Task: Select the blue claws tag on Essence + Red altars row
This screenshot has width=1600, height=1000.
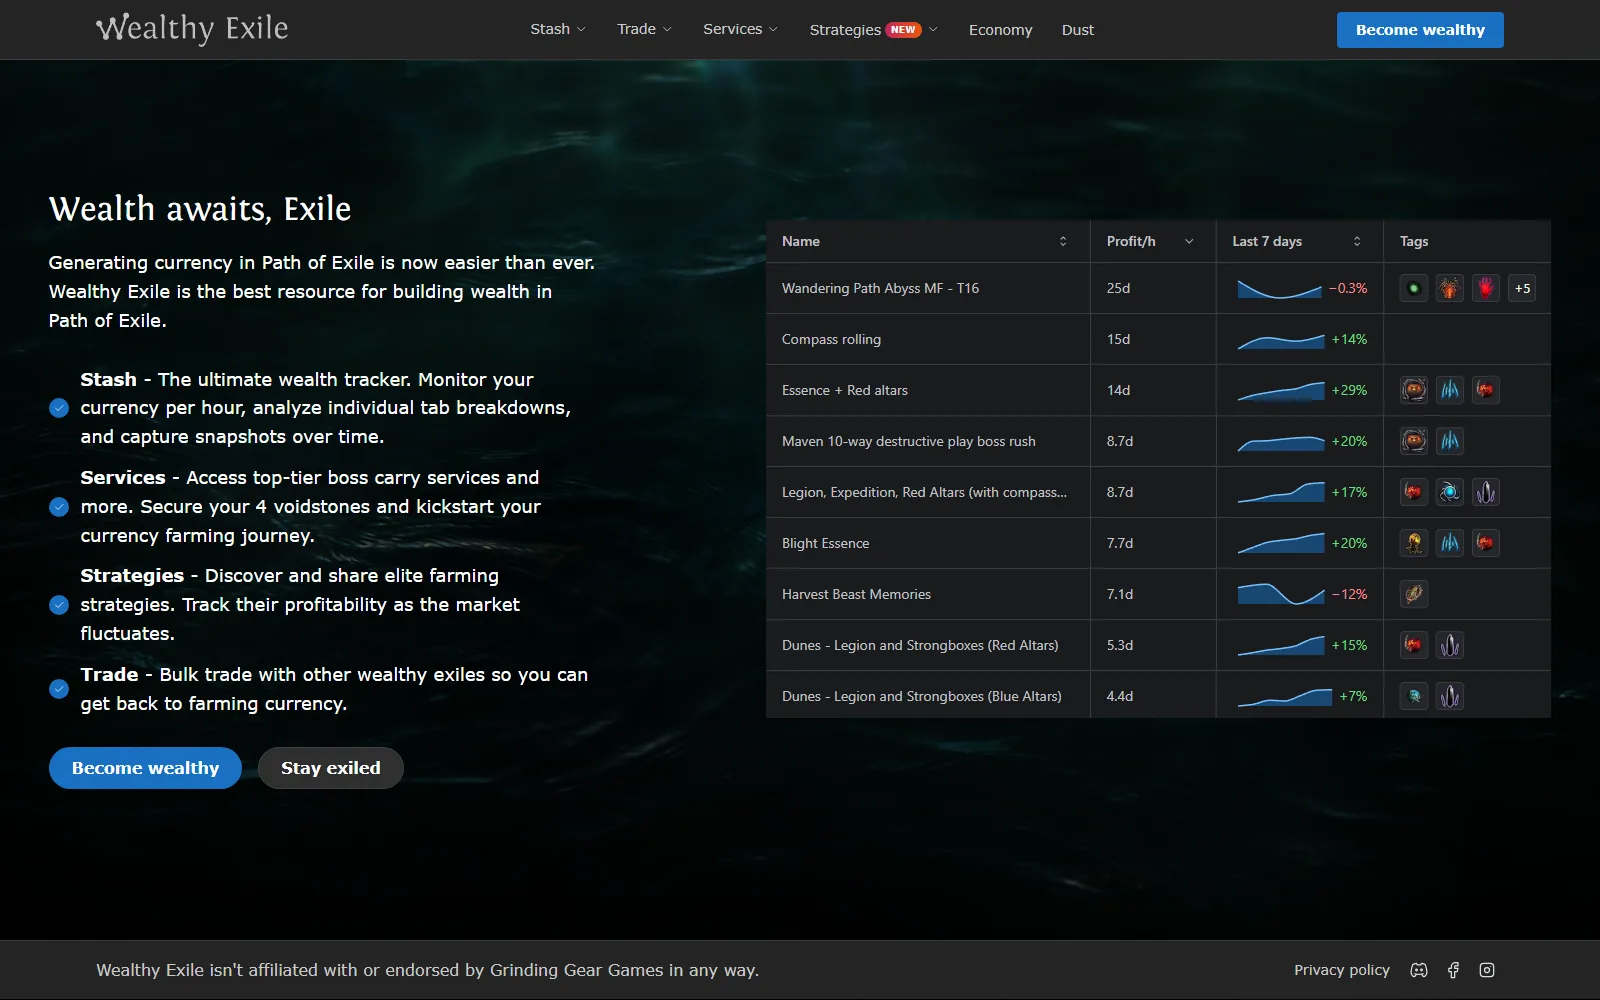Action: 1450,390
